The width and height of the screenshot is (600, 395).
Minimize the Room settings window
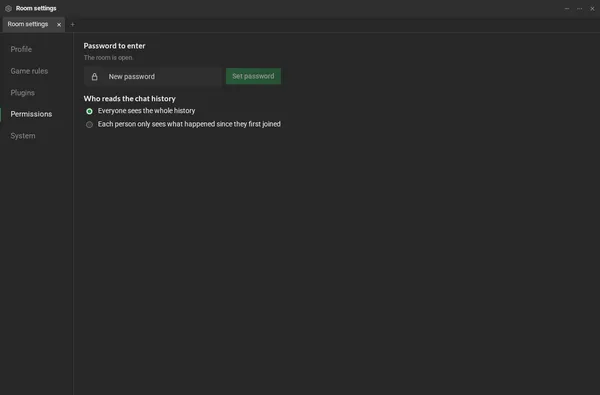567,8
